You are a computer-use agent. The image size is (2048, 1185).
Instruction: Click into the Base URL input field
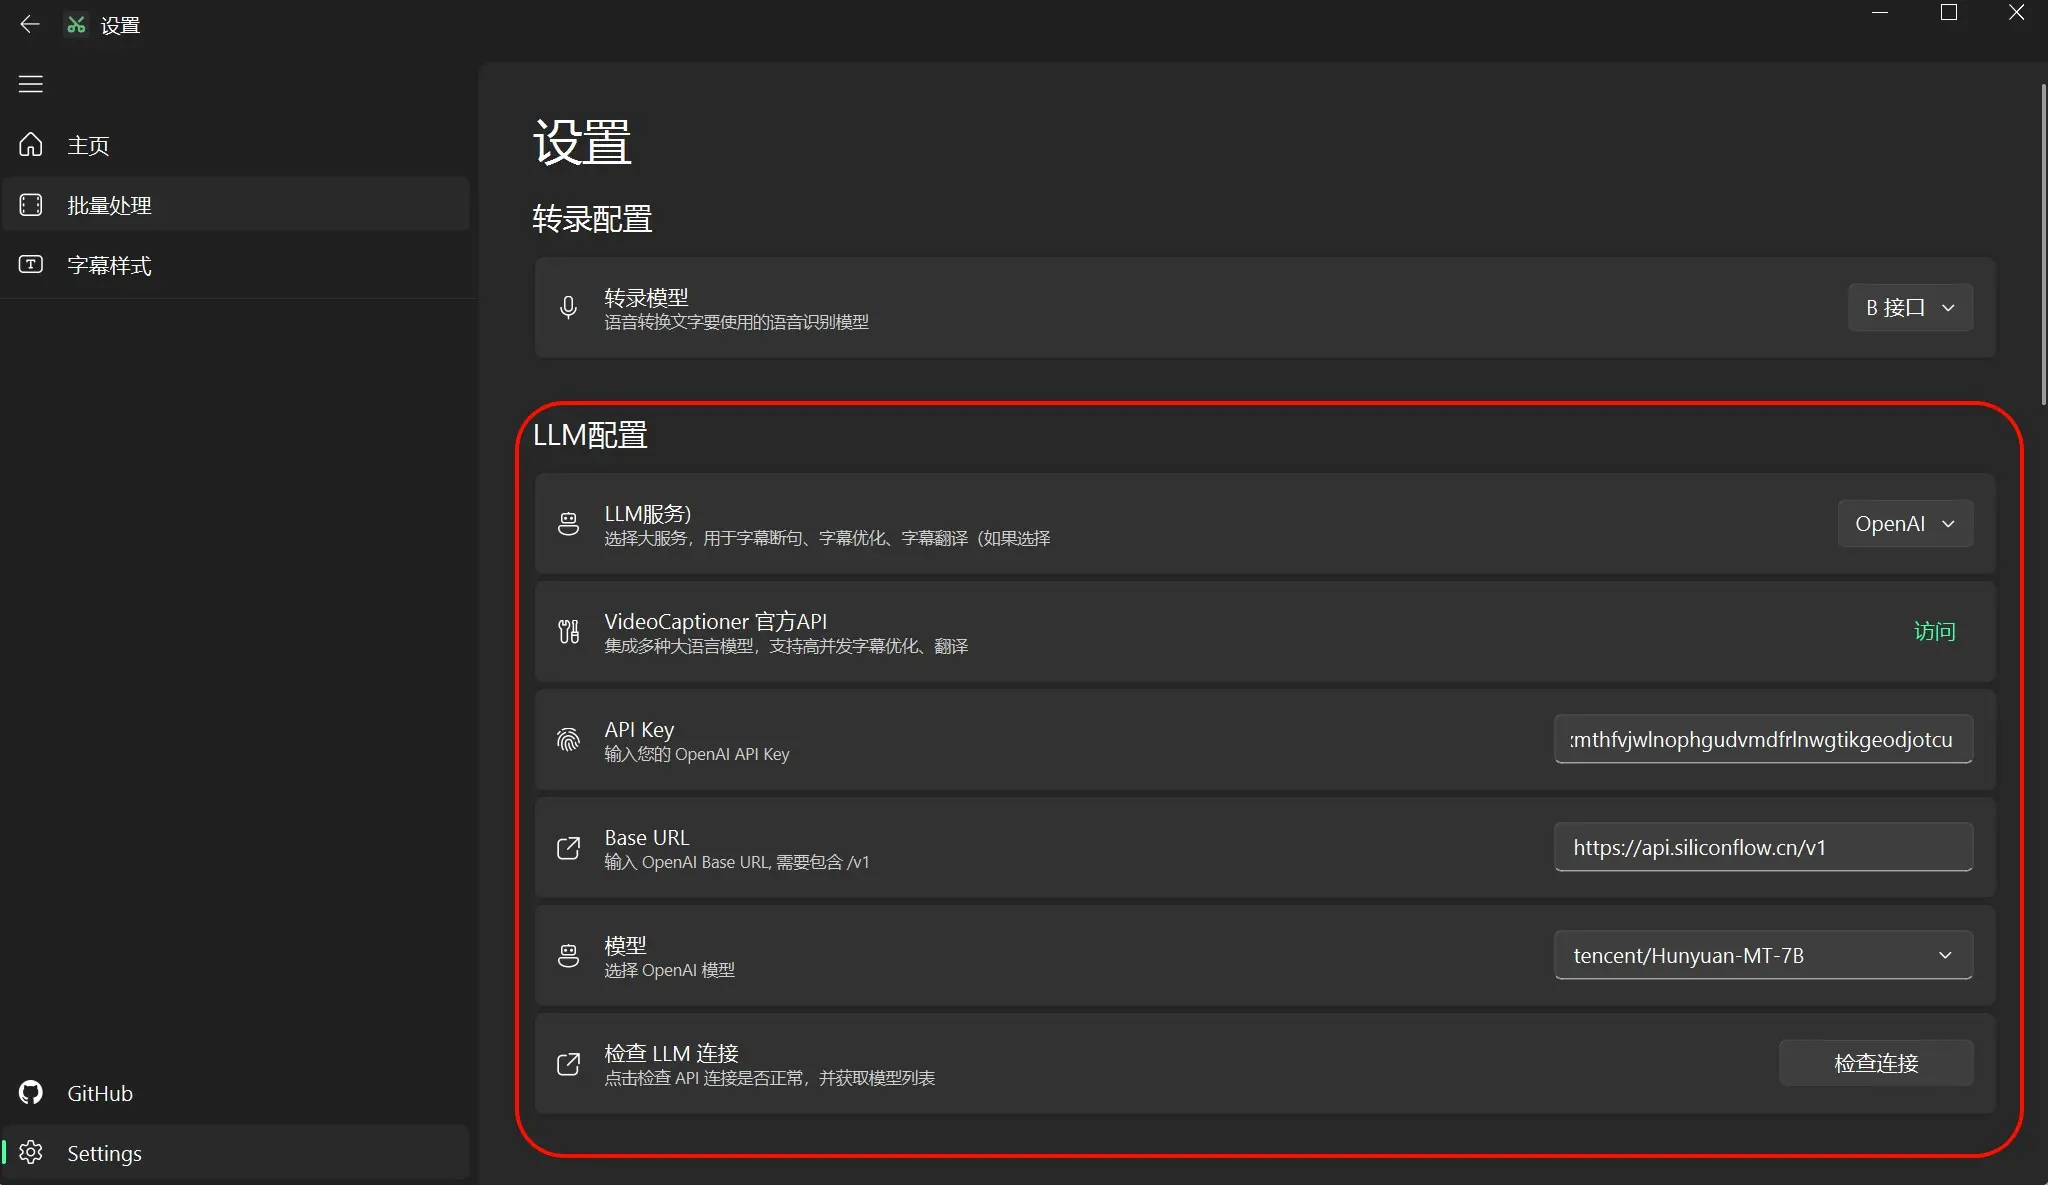[1762, 848]
